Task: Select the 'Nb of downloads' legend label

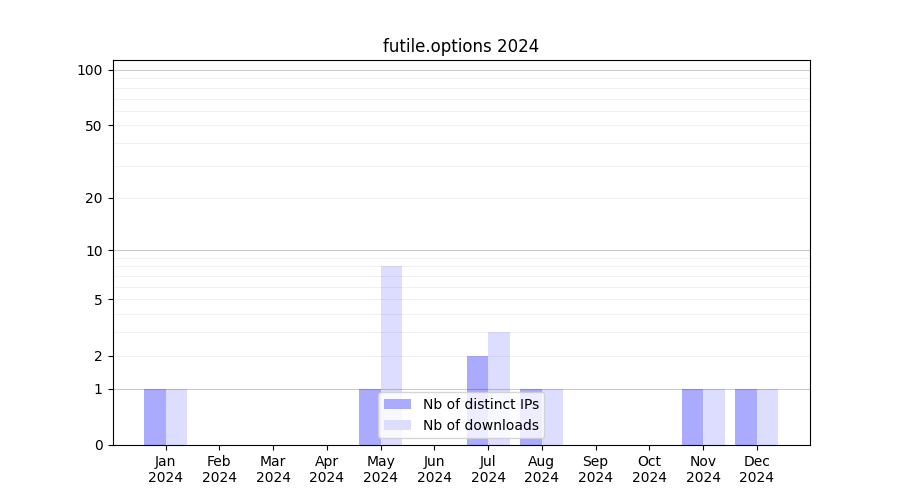Action: 480,425
